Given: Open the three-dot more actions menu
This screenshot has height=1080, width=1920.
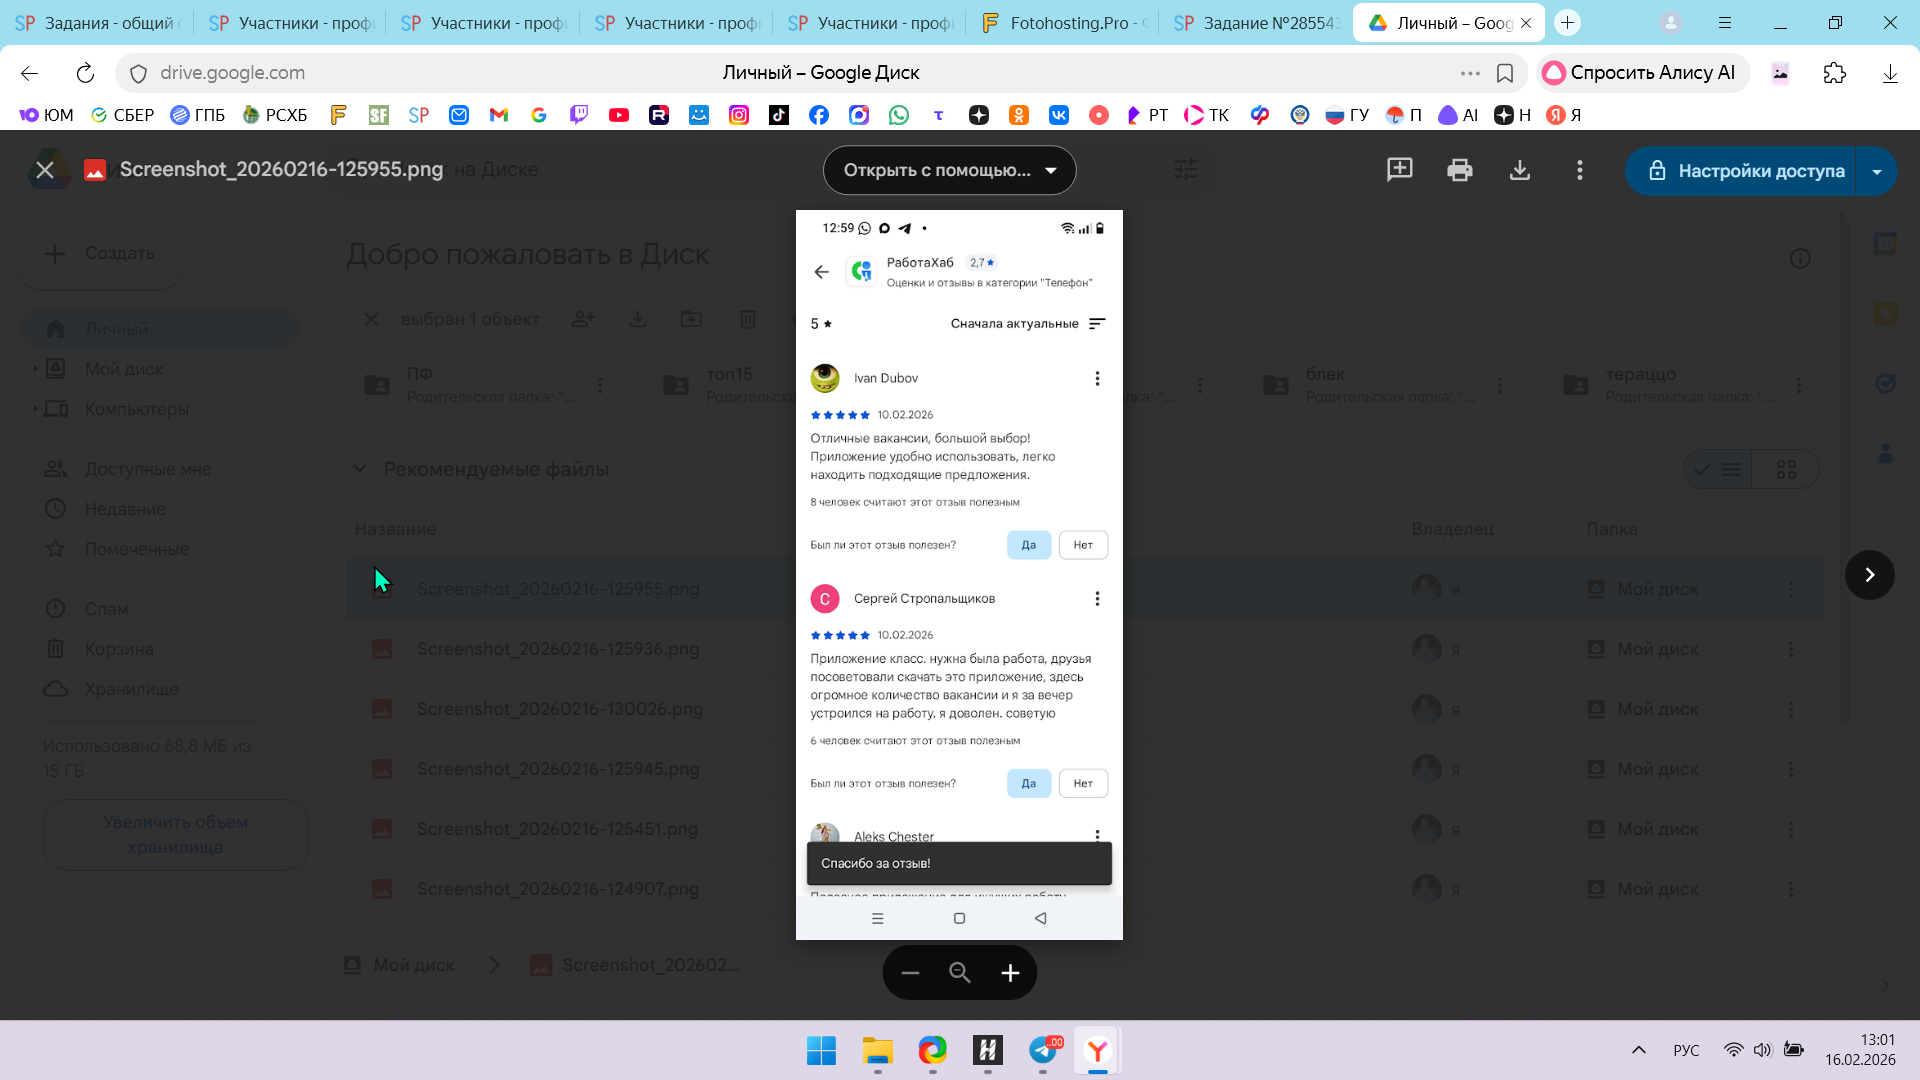Looking at the screenshot, I should point(1579,170).
